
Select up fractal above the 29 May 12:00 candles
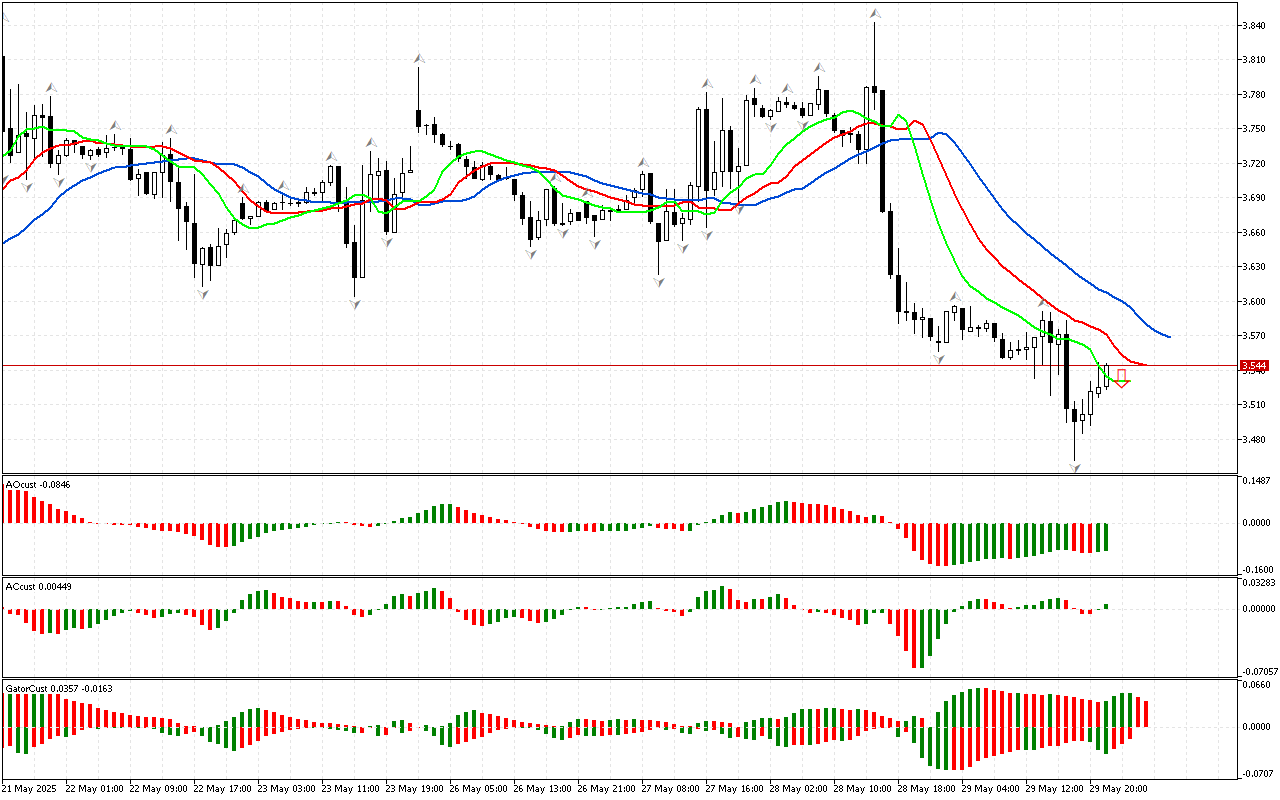[1042, 302]
